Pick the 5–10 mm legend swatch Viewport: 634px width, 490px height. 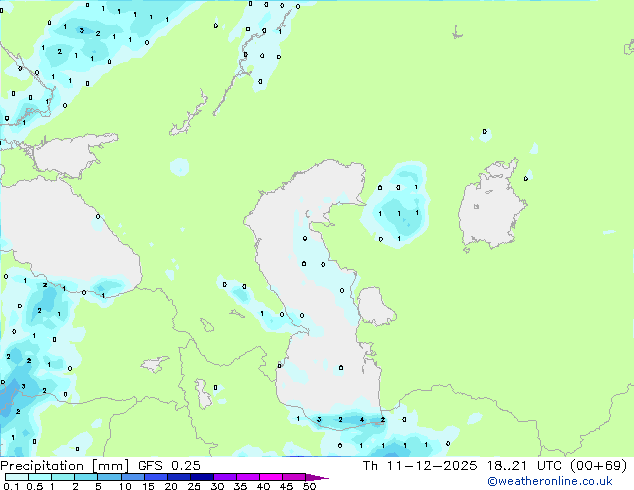coord(109,477)
